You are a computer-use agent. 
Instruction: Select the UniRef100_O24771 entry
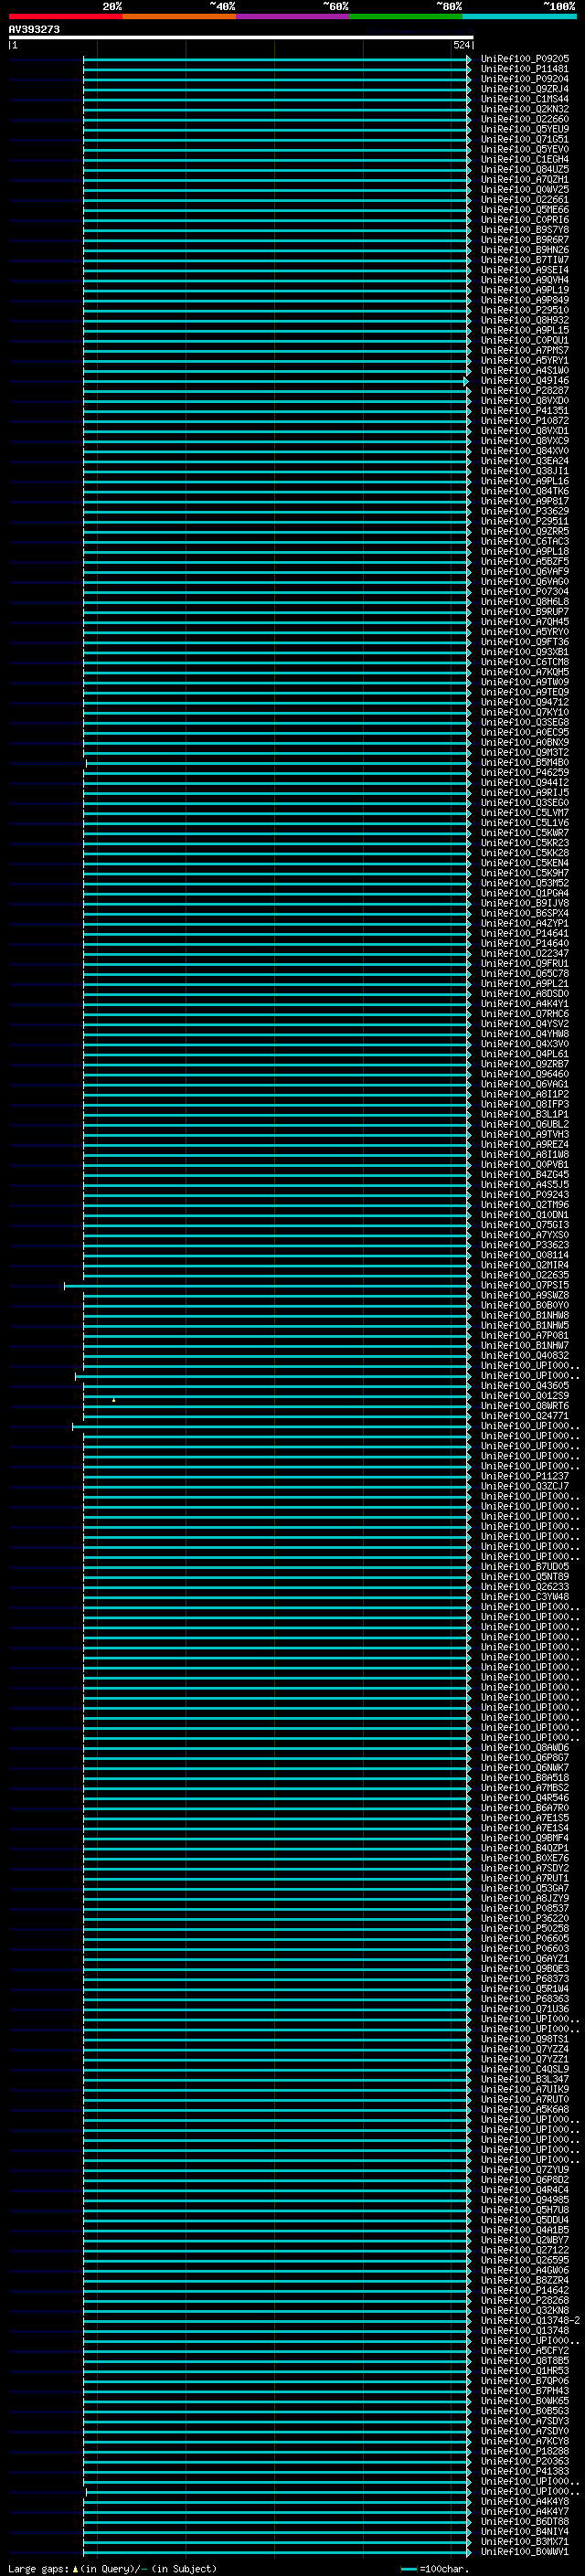pyautogui.click(x=525, y=1416)
